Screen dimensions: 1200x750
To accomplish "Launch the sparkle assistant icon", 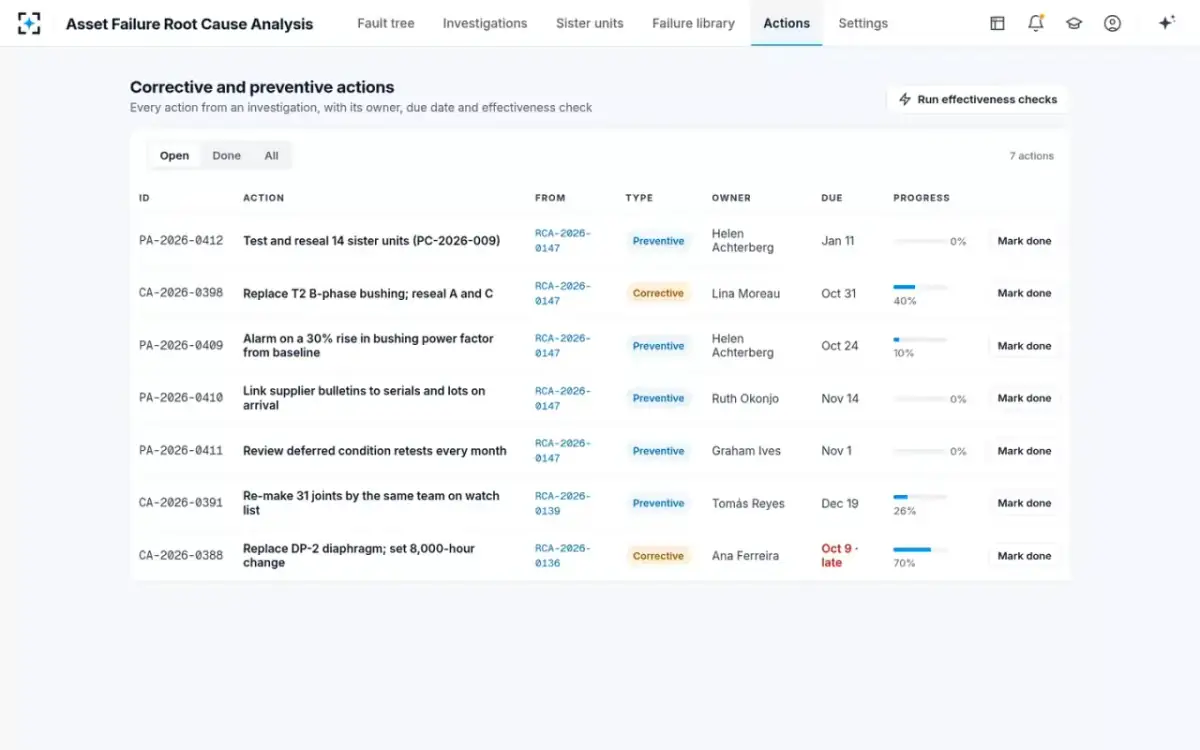I will 1166,23.
